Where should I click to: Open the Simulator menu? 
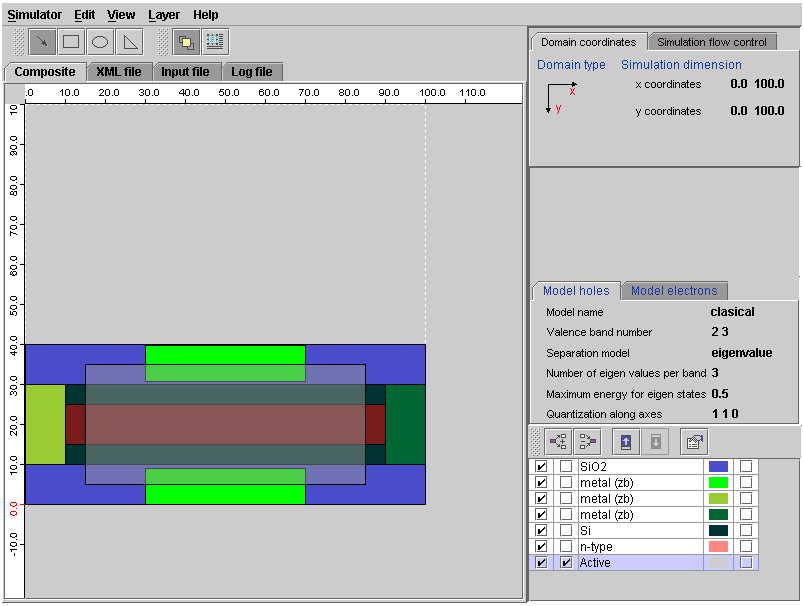(x=34, y=15)
